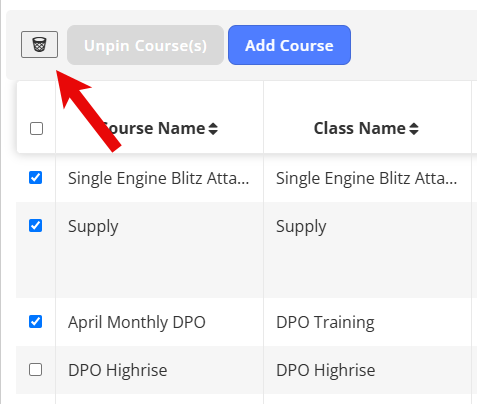Image resolution: width=477 pixels, height=404 pixels.
Task: Click the DPO Training class name
Action: tap(325, 323)
